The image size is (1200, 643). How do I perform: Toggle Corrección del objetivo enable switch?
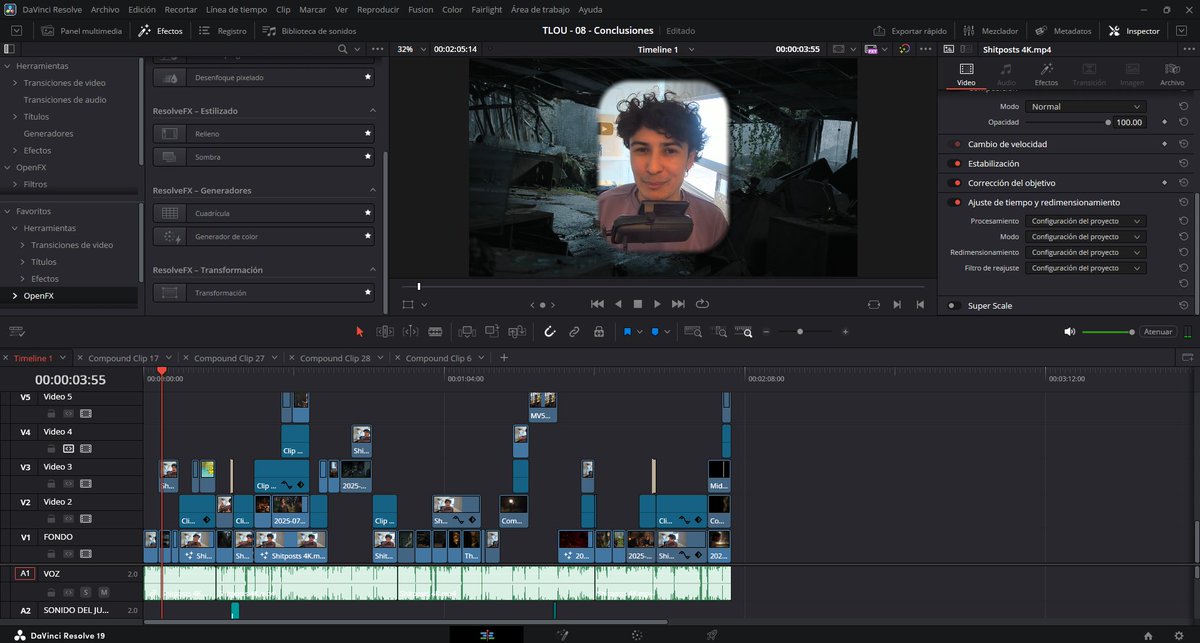(x=955, y=183)
